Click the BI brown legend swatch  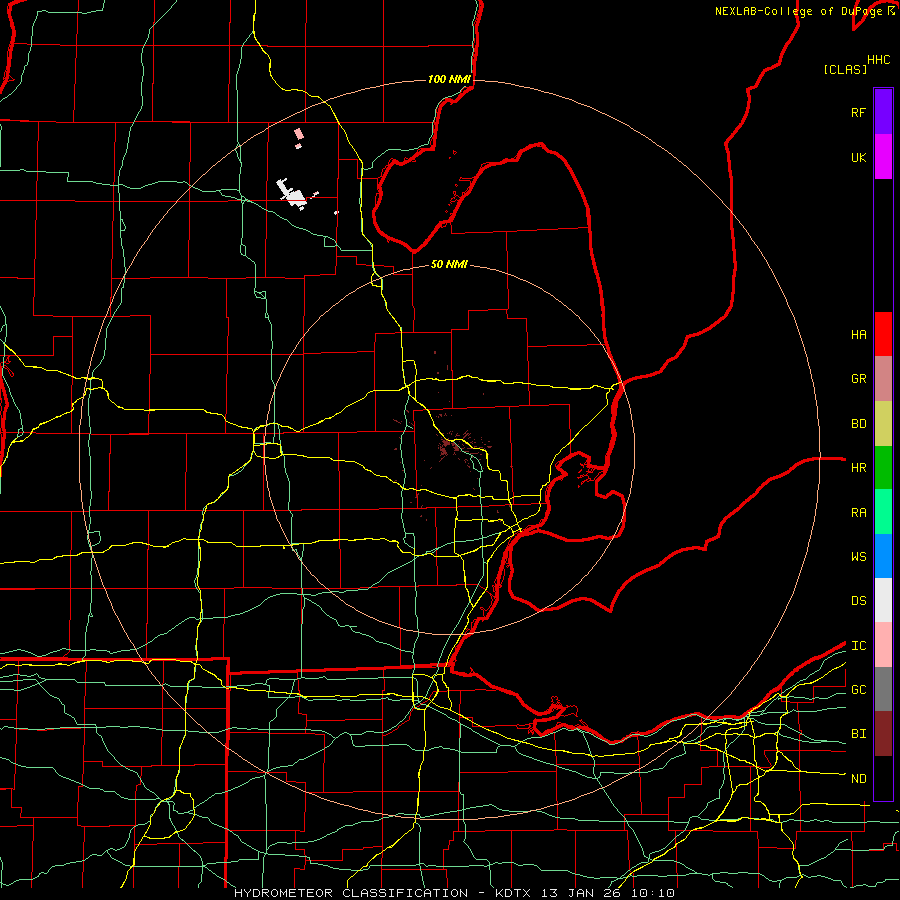click(x=883, y=734)
